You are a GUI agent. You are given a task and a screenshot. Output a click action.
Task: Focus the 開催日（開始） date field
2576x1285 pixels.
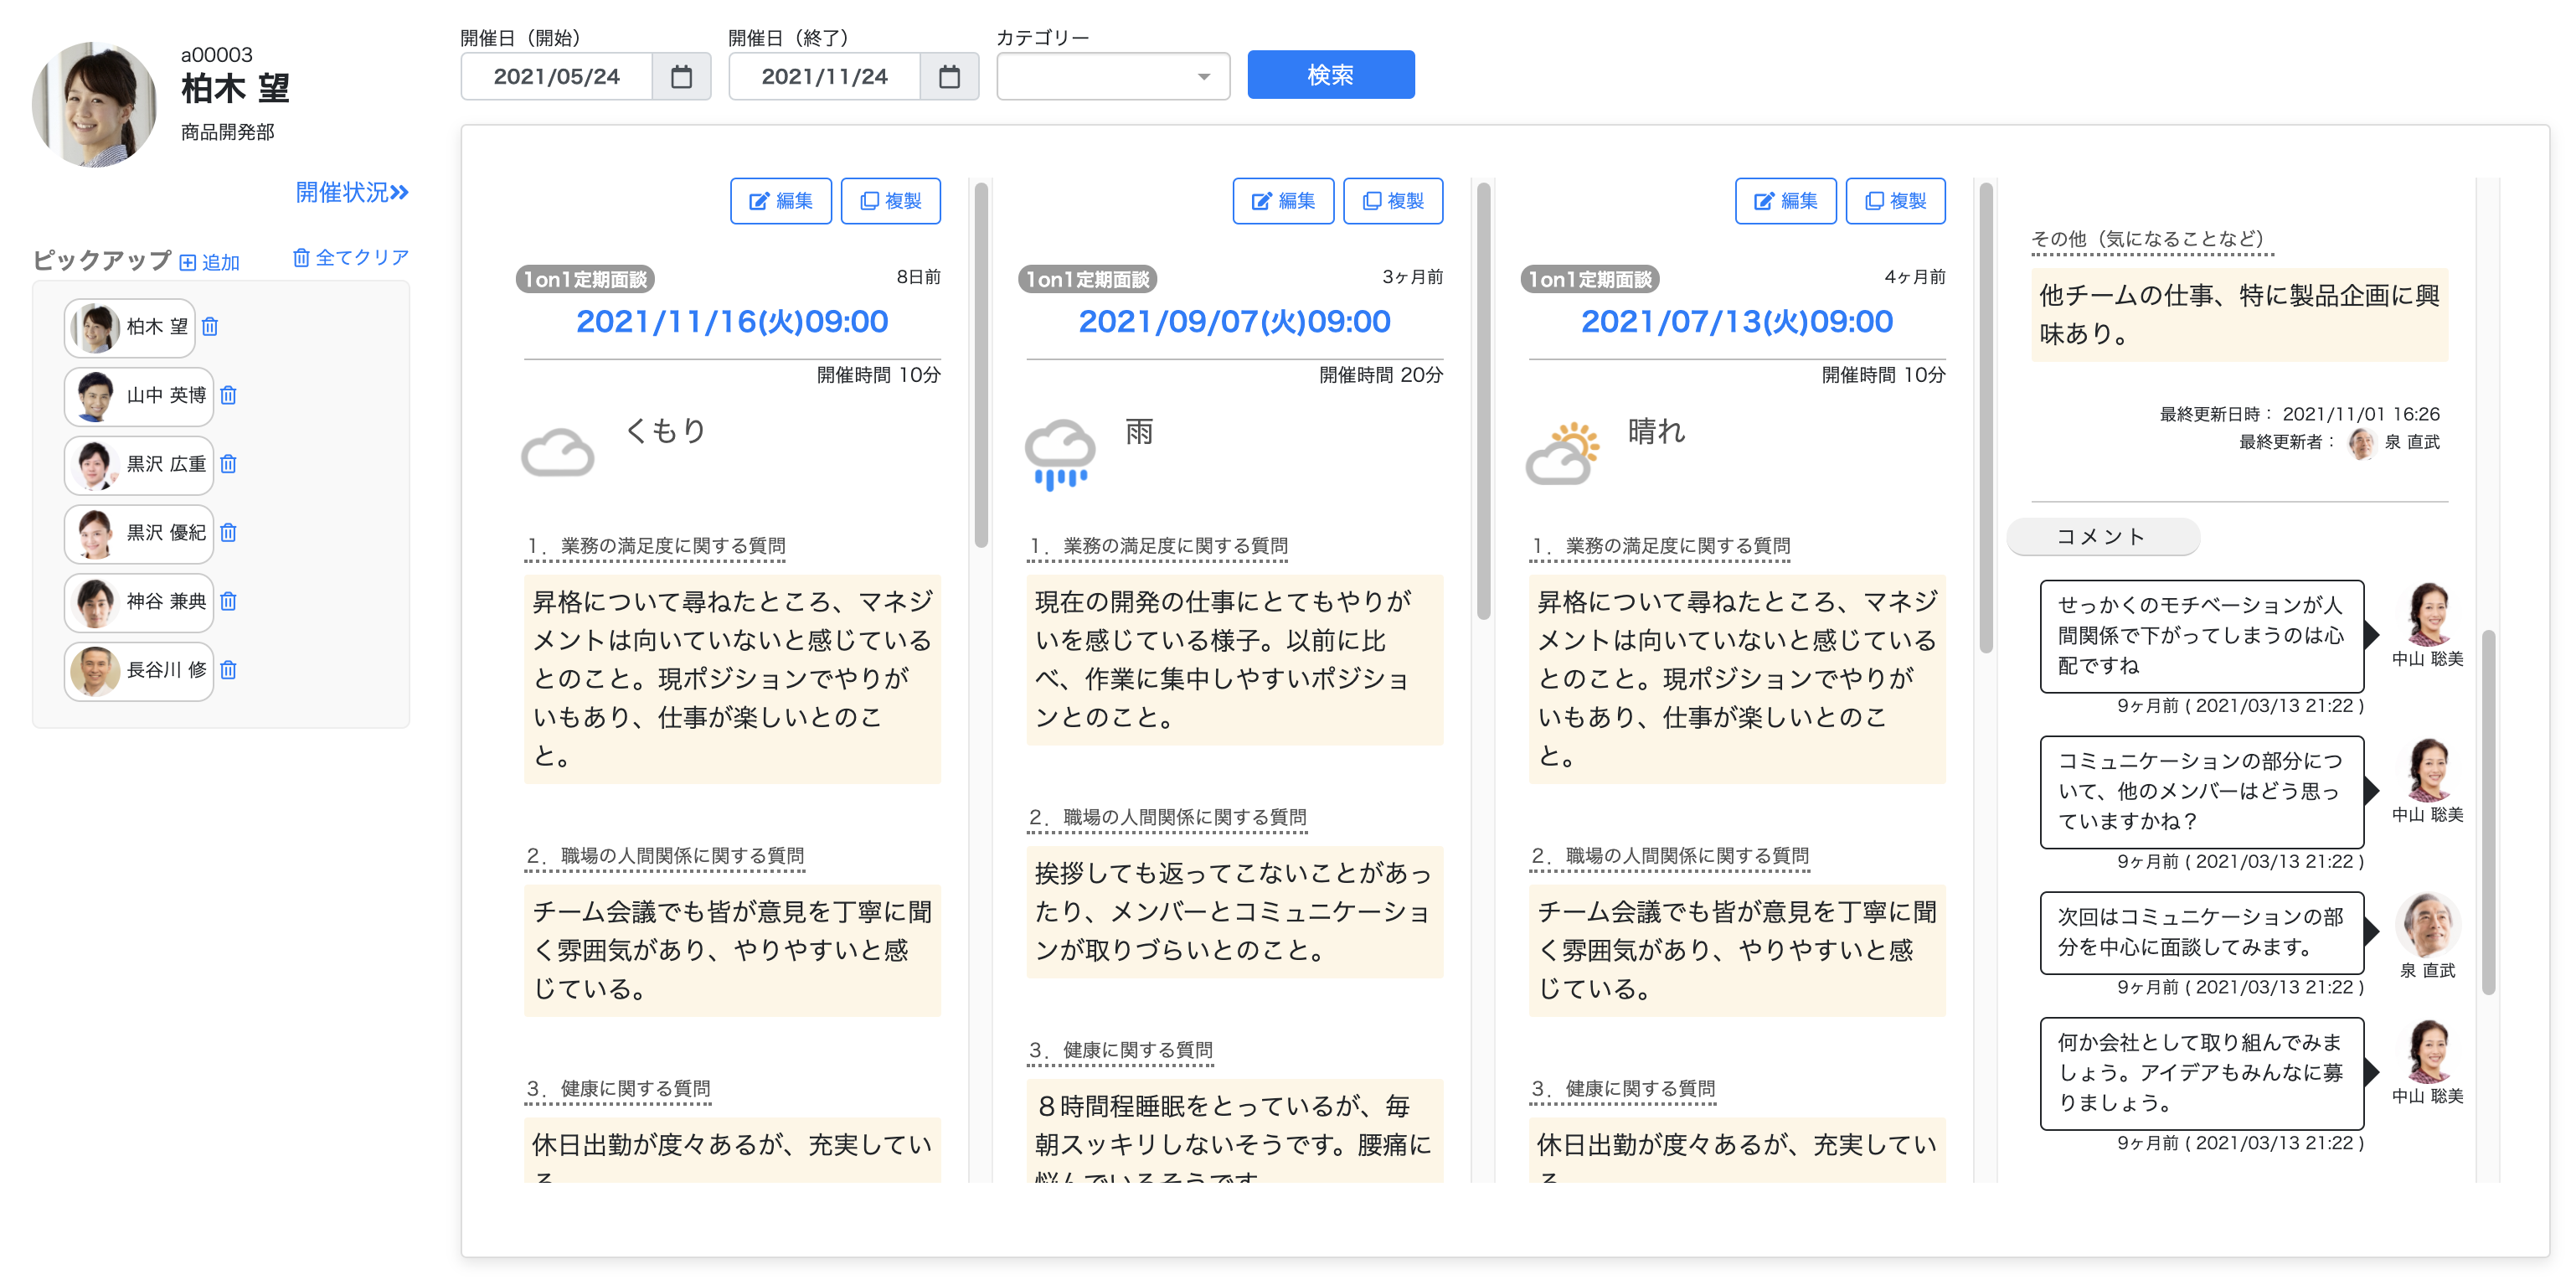tap(557, 77)
